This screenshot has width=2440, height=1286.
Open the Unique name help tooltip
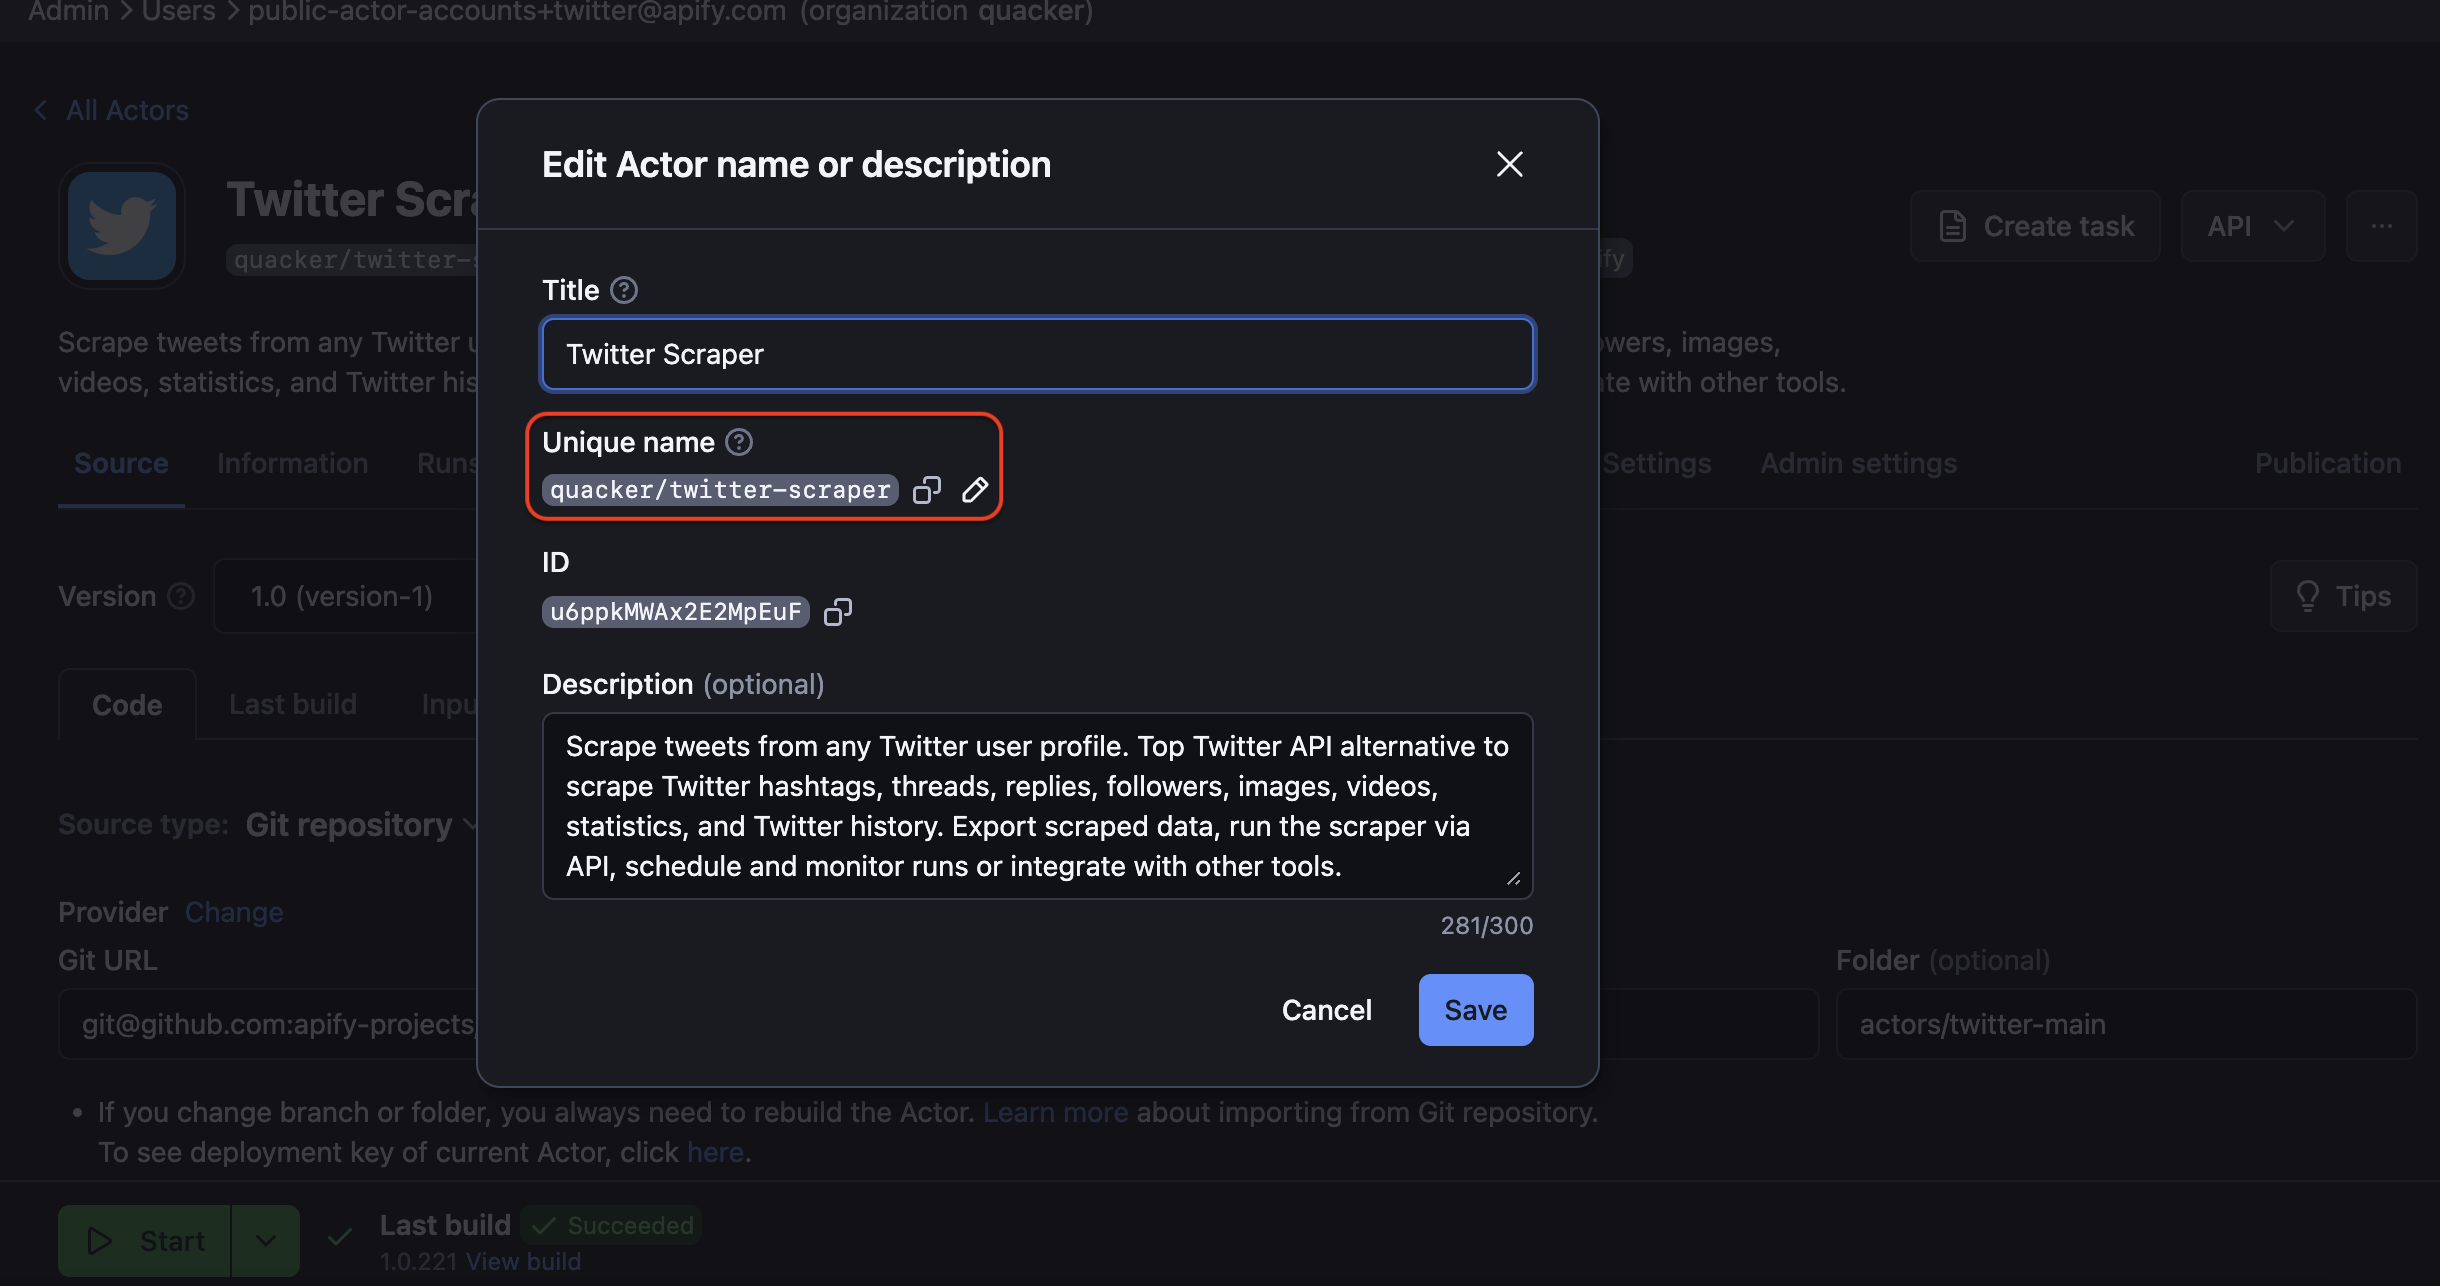[x=738, y=441]
